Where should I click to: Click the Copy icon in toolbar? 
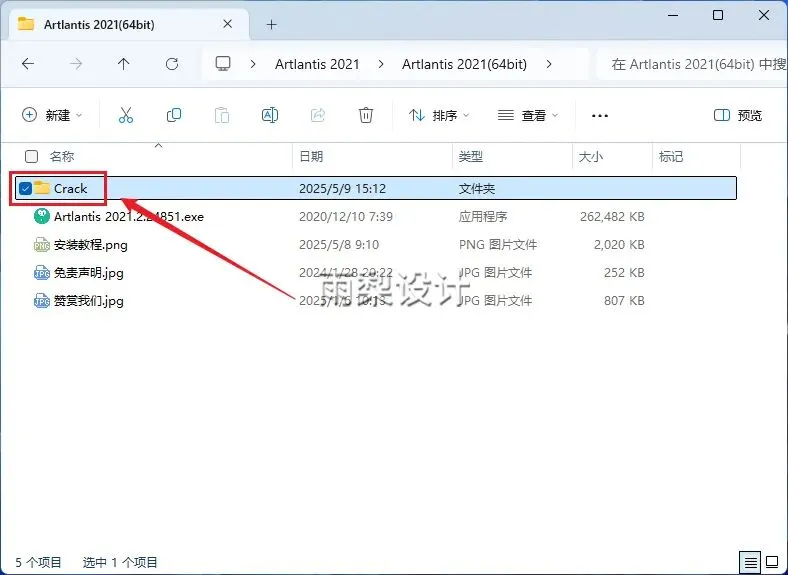click(174, 115)
